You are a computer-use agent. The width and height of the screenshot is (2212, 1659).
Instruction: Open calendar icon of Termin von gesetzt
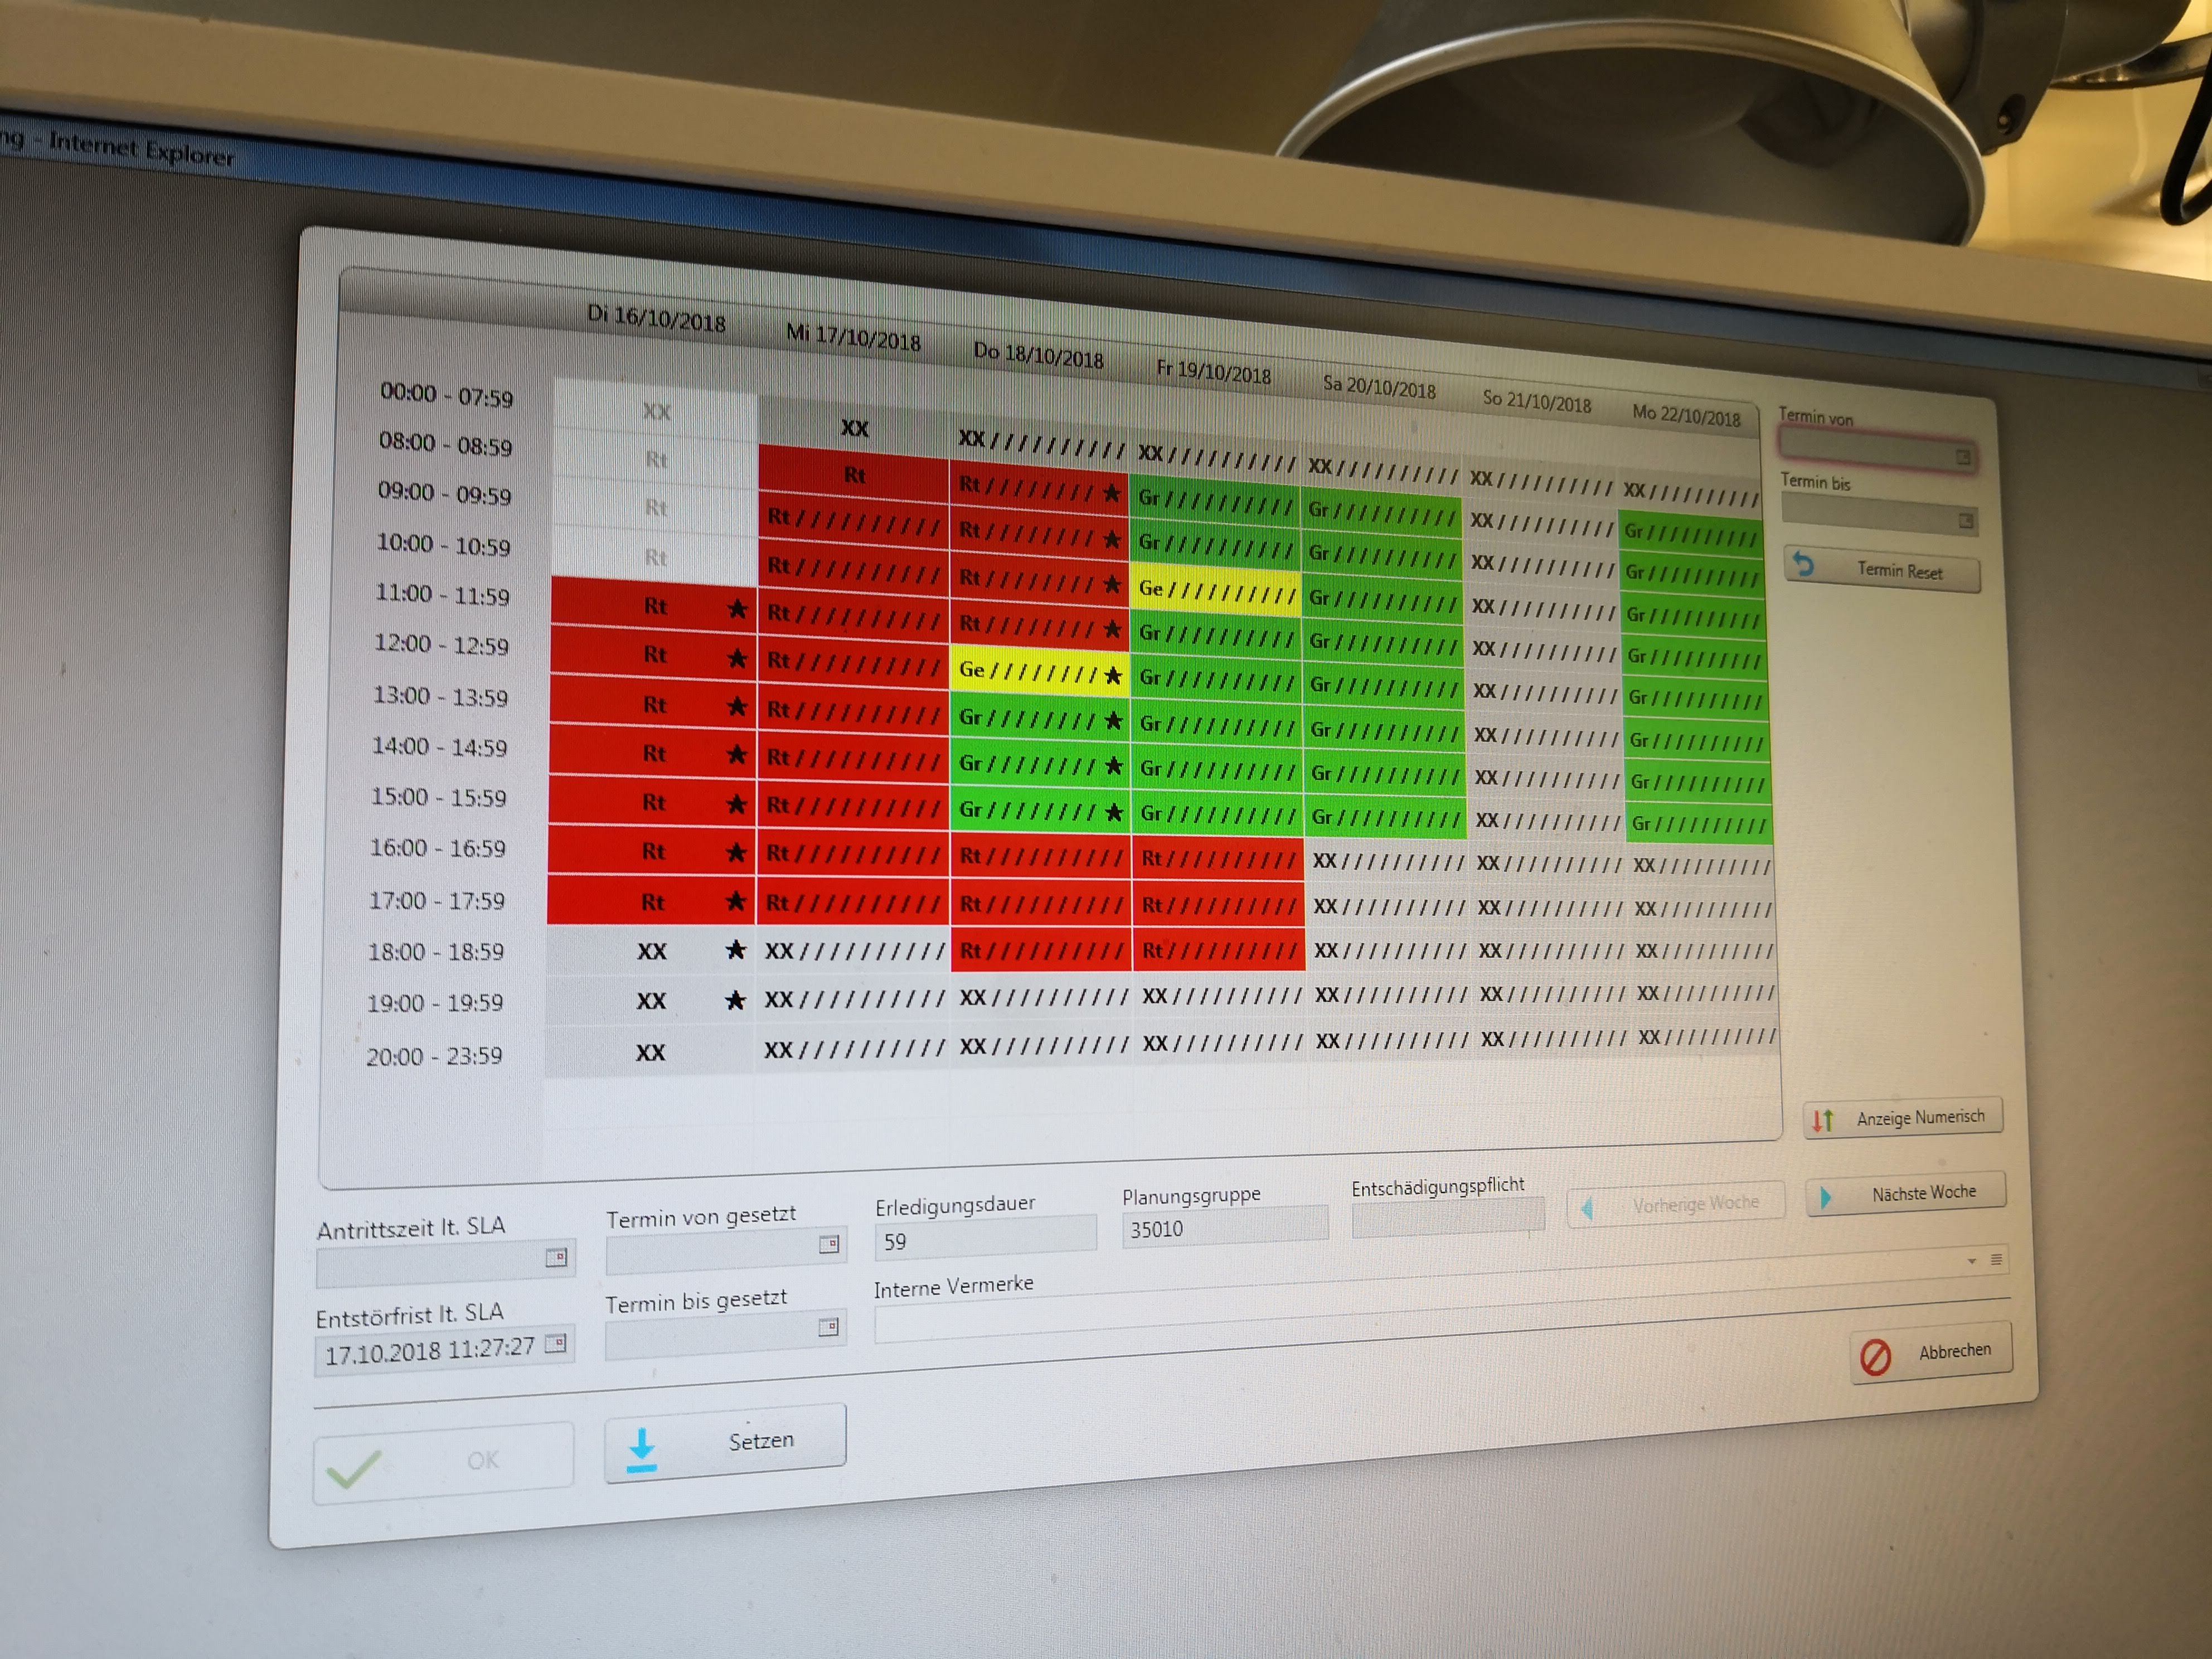pyautogui.click(x=829, y=1244)
